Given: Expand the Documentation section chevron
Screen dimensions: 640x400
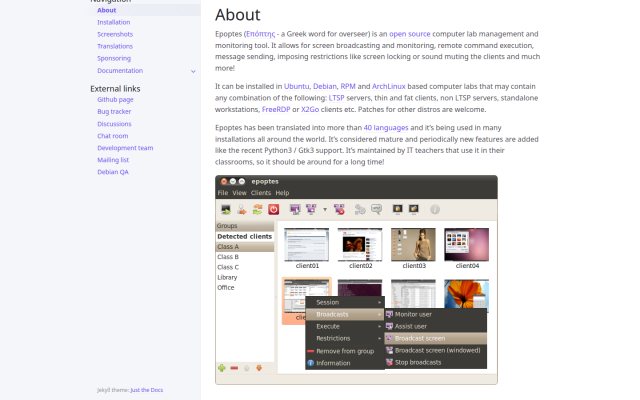Looking at the screenshot, I should 193,71.
